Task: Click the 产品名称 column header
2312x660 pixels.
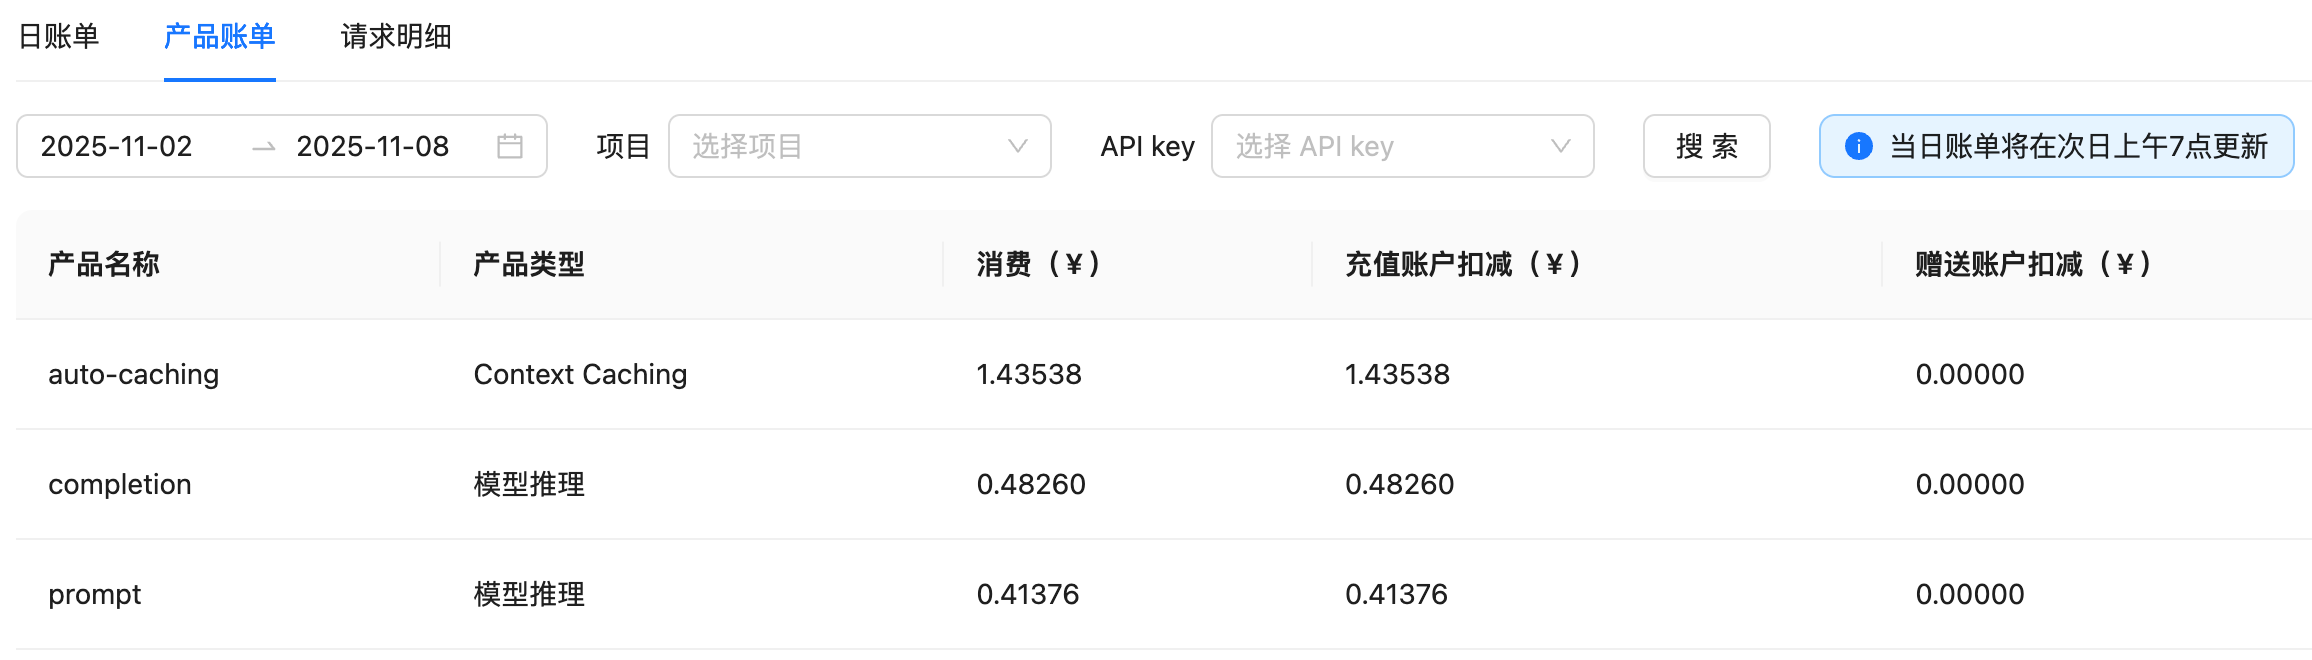Action: coord(104,264)
